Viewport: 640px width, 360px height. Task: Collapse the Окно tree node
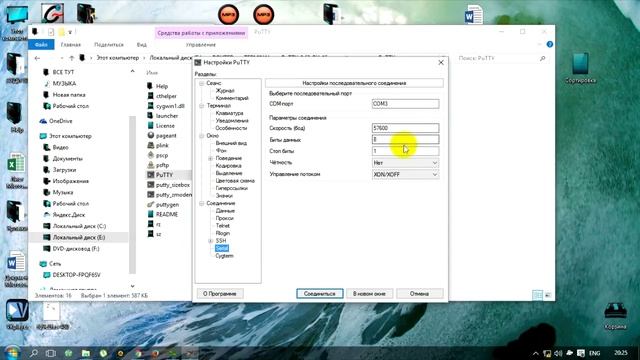(x=202, y=136)
